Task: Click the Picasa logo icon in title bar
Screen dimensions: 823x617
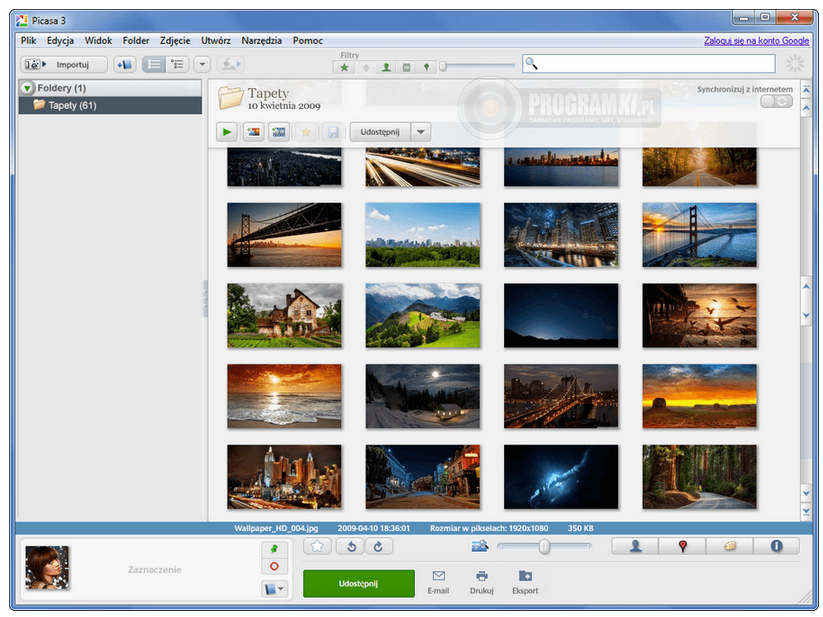Action: point(22,20)
